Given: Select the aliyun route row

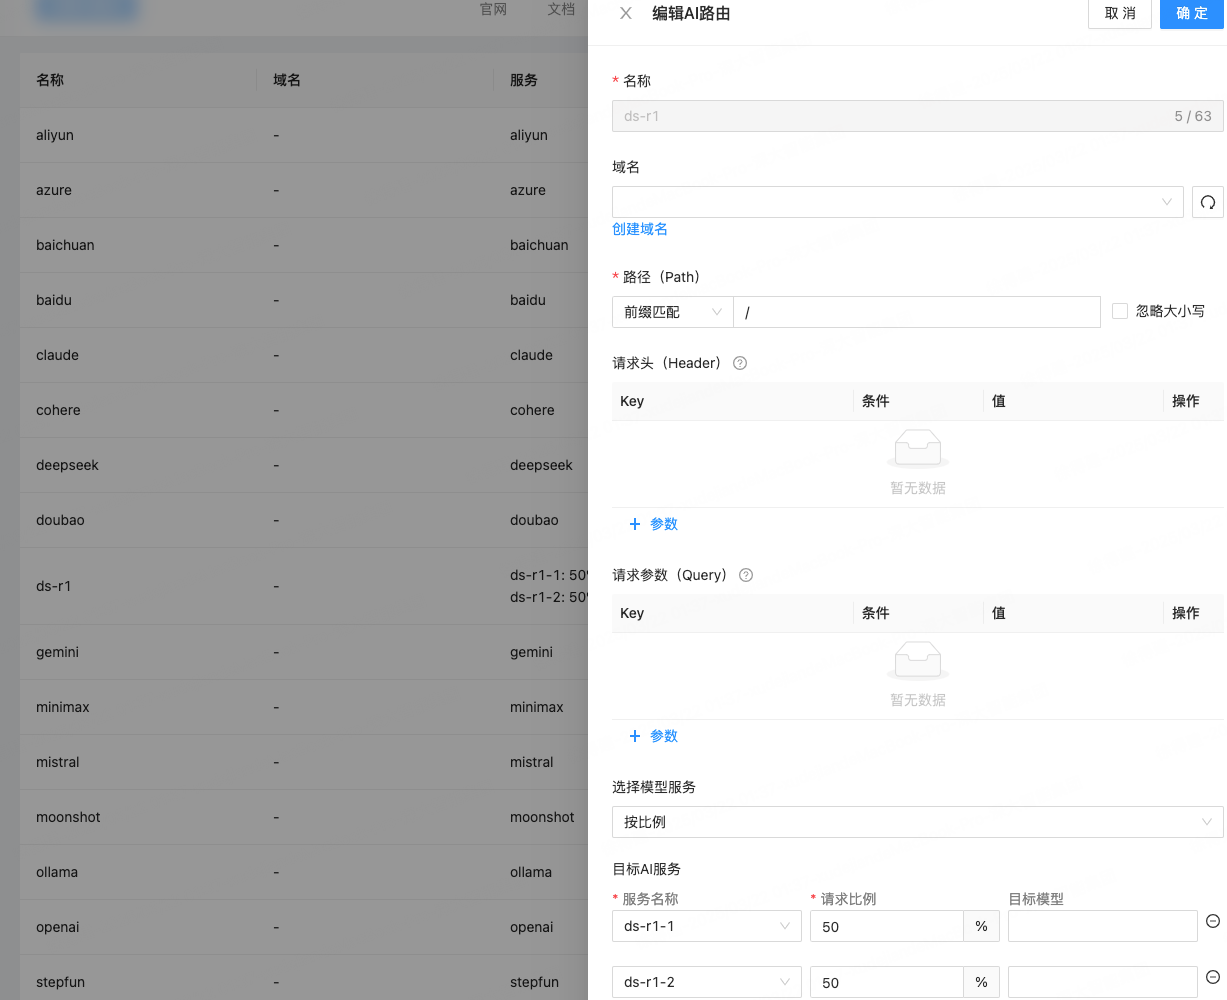Looking at the screenshot, I should tap(304, 135).
